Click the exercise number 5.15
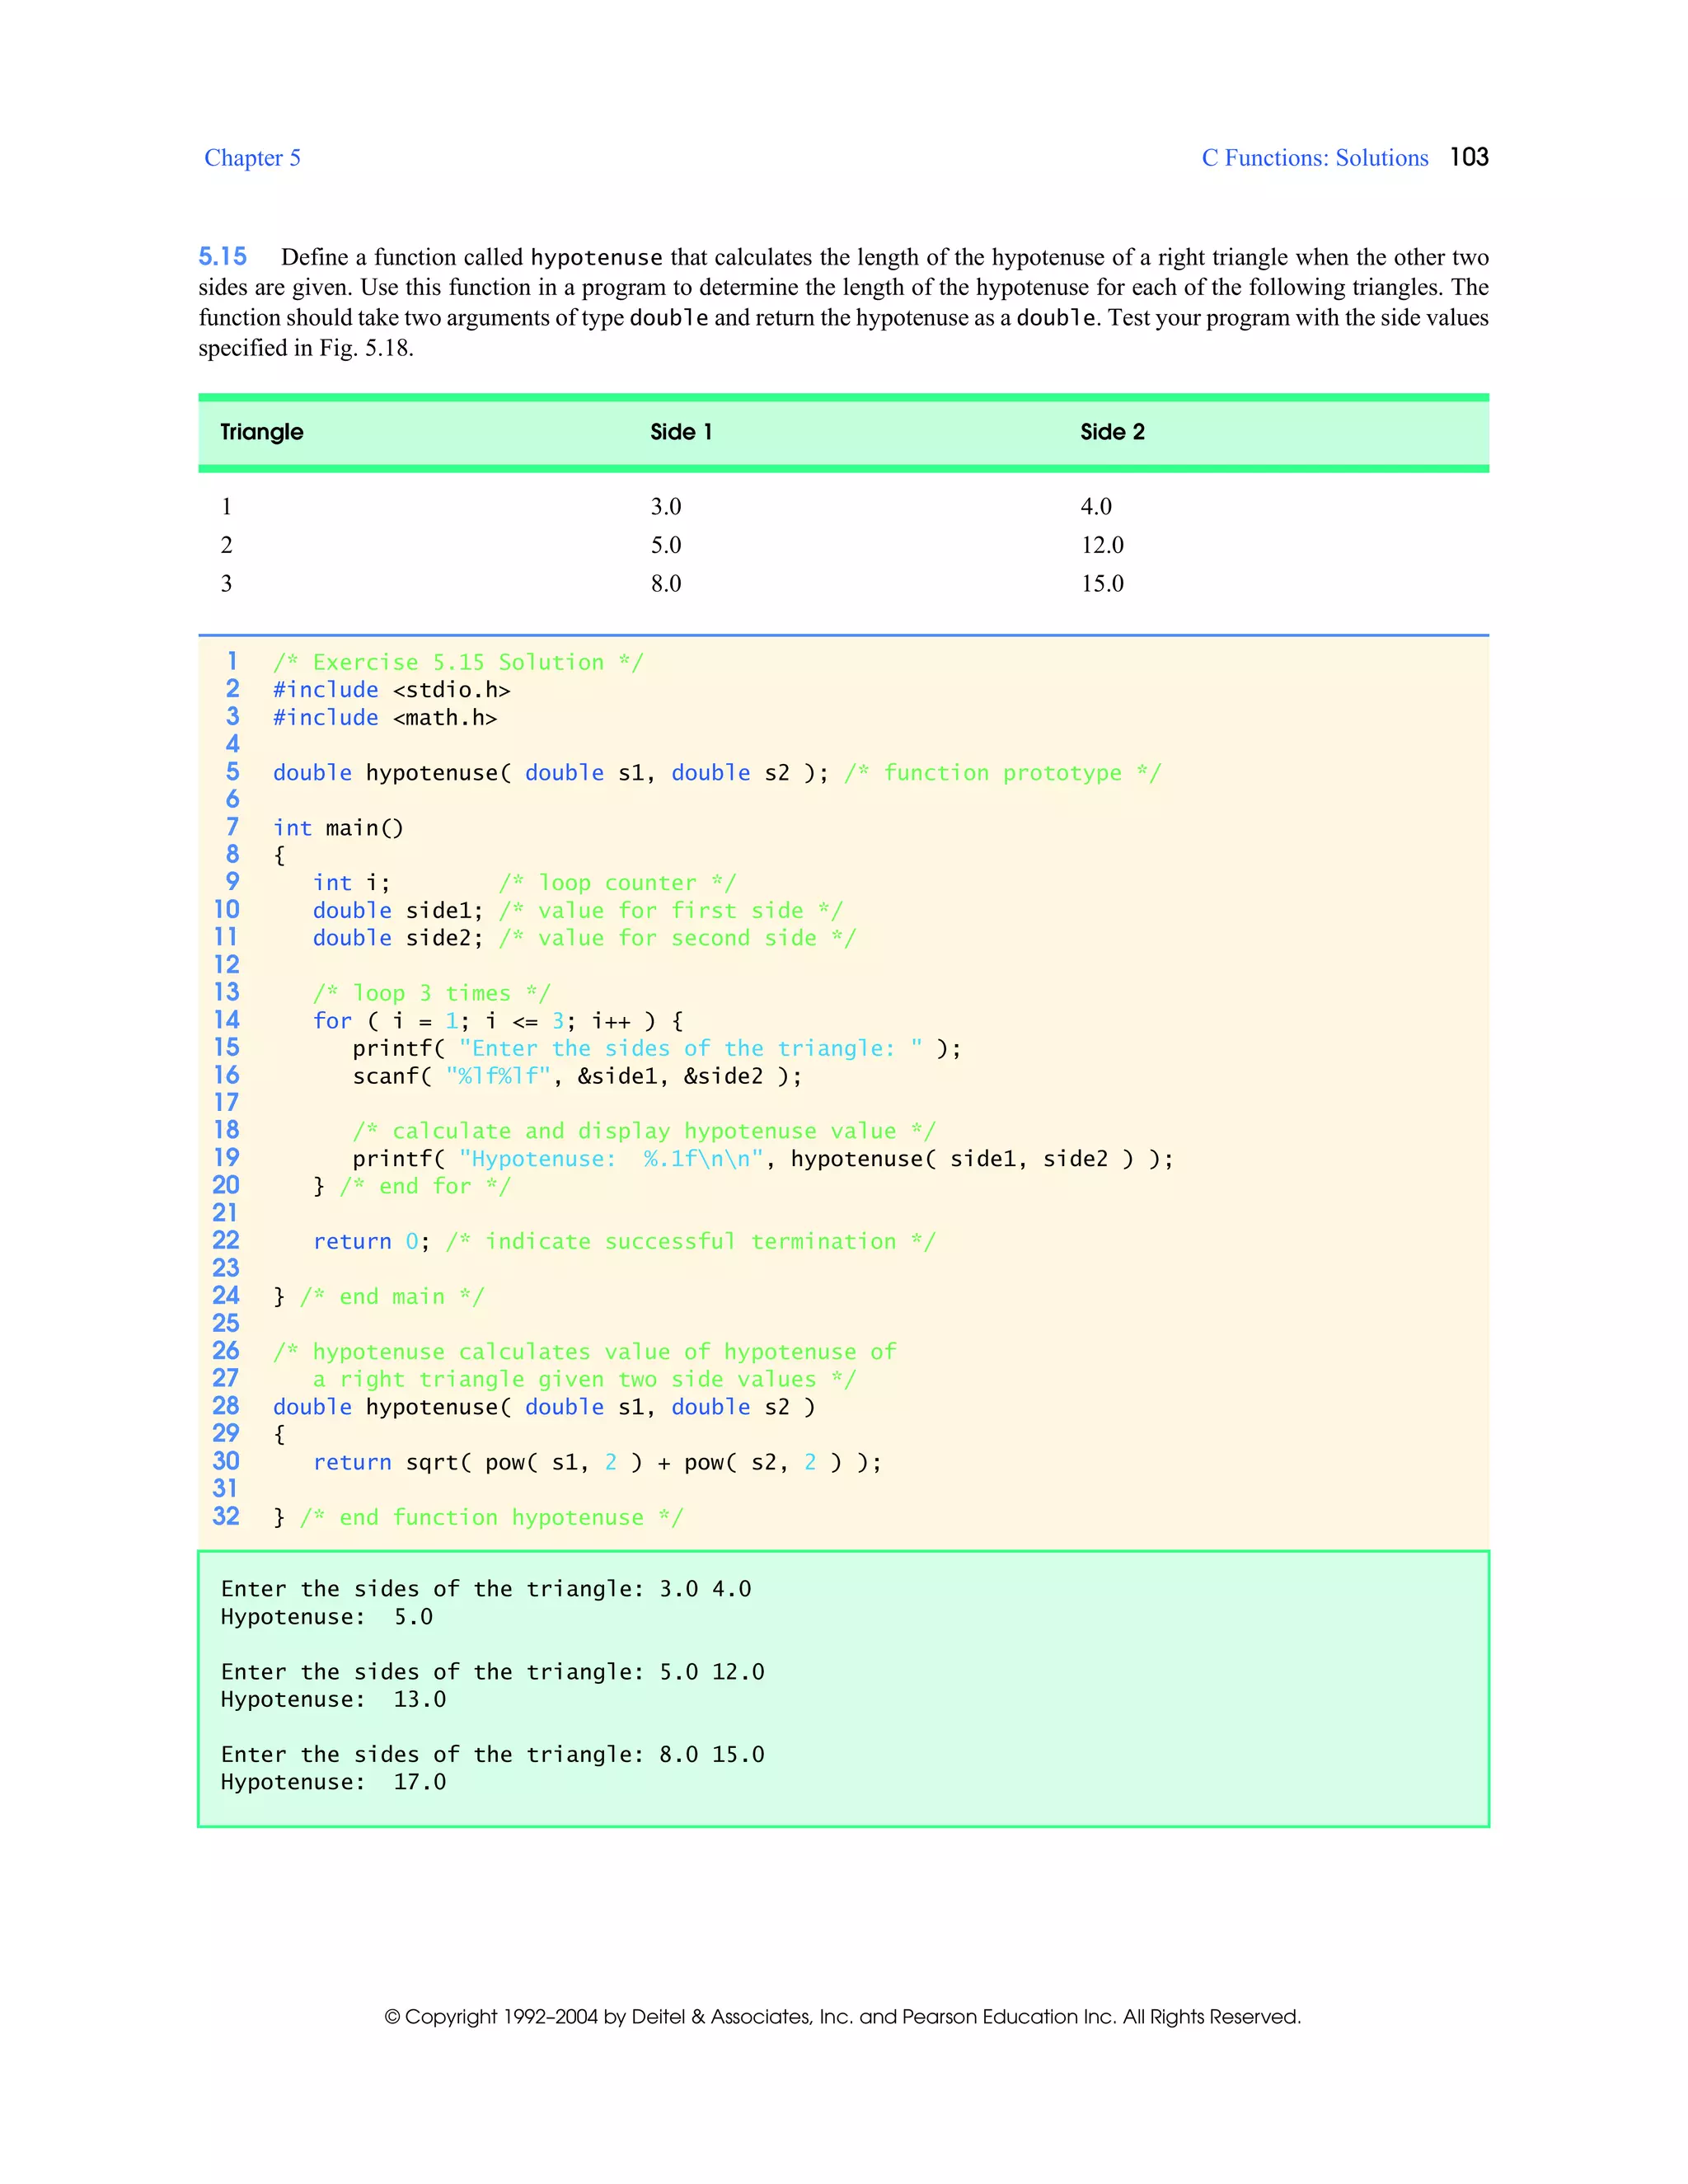The image size is (1688, 2184). pyautogui.click(x=222, y=257)
